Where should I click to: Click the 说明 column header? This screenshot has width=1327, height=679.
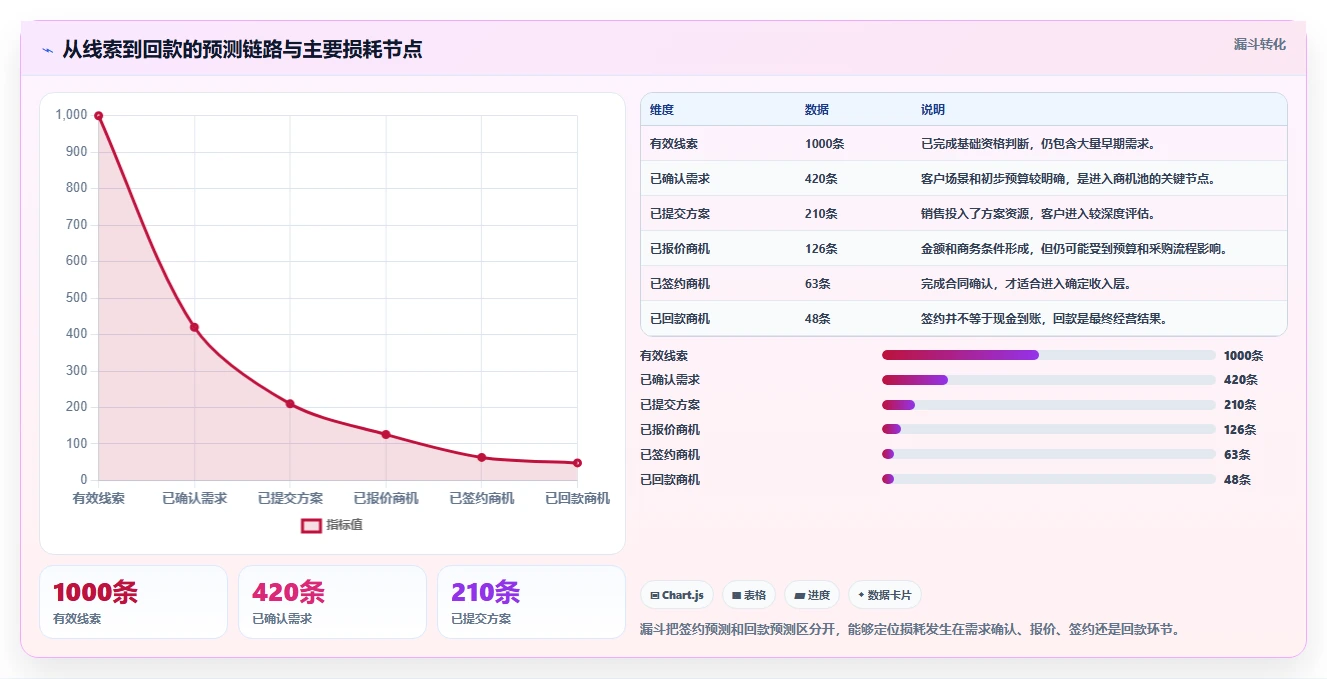(933, 110)
